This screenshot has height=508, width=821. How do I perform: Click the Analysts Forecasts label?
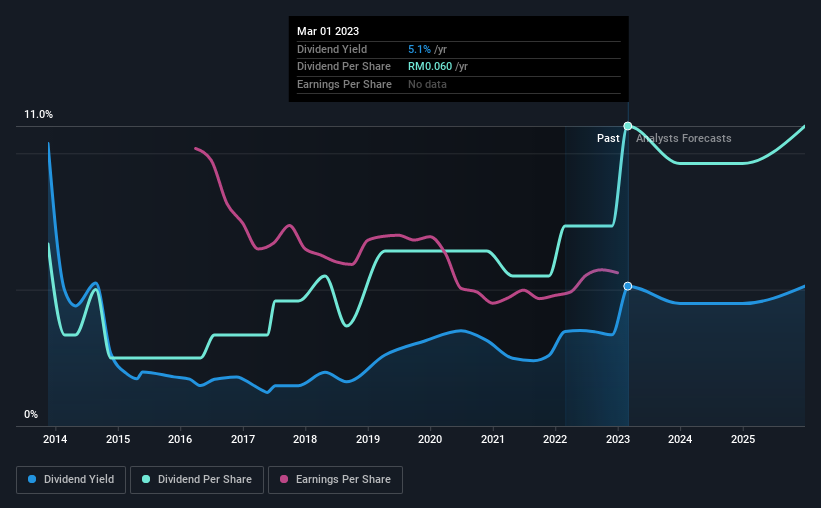tap(683, 138)
